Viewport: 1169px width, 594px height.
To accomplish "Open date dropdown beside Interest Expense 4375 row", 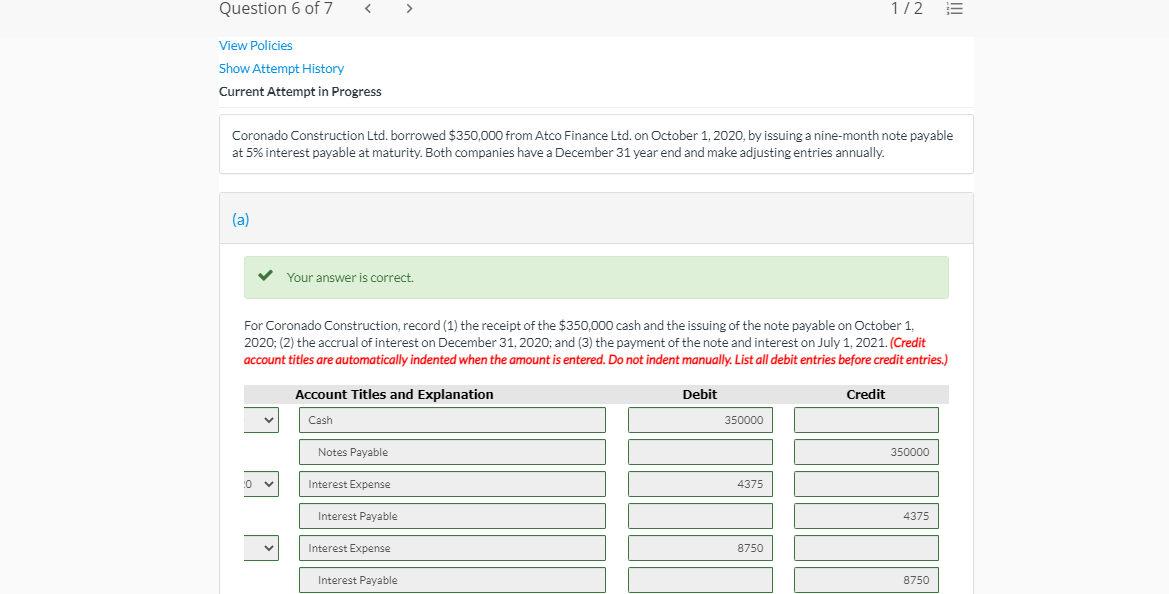I will click(x=261, y=484).
